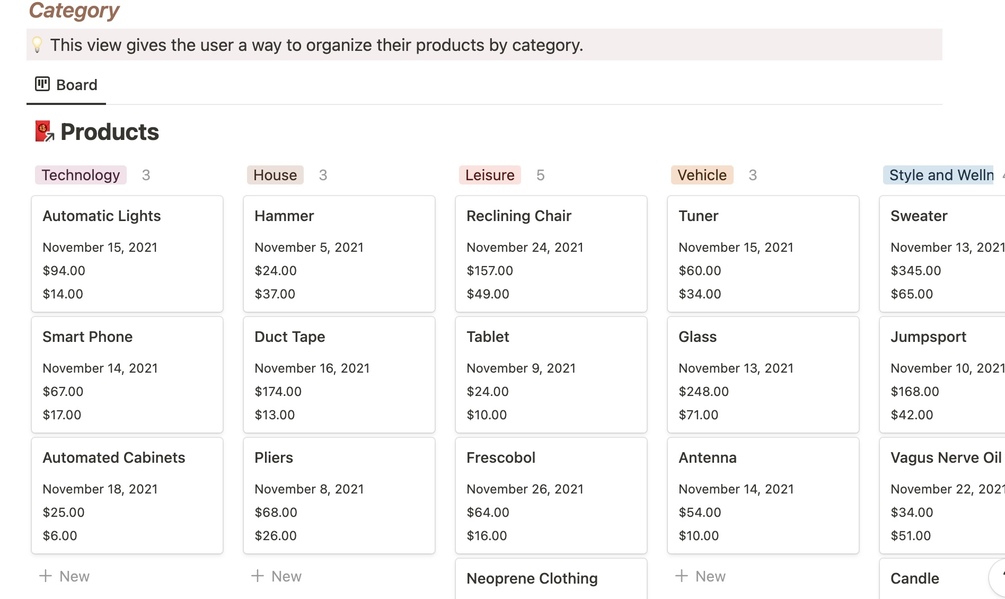
Task: Select the Reclining Chair card
Action: (x=551, y=254)
